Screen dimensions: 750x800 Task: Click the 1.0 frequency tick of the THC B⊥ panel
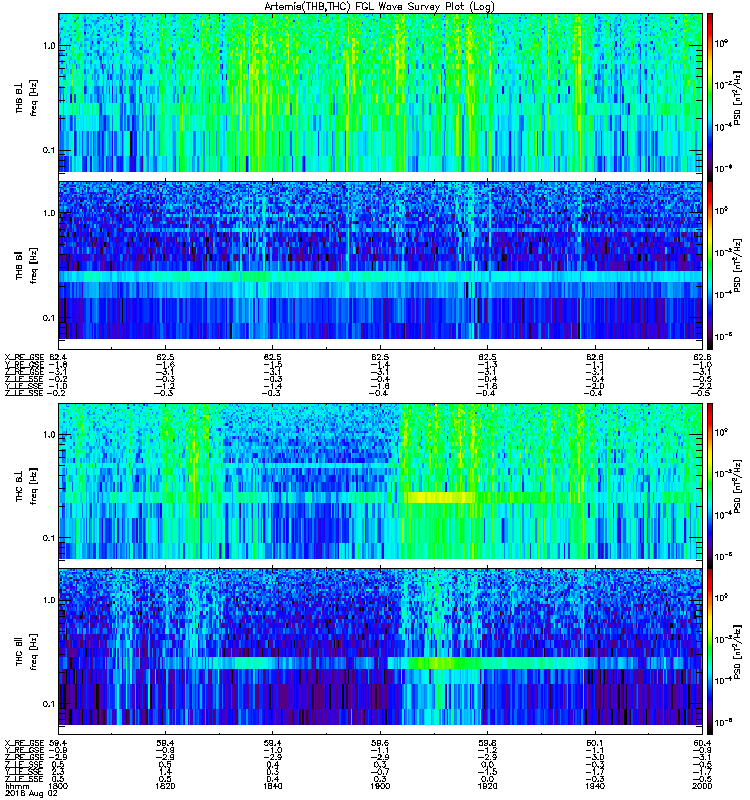(49, 435)
